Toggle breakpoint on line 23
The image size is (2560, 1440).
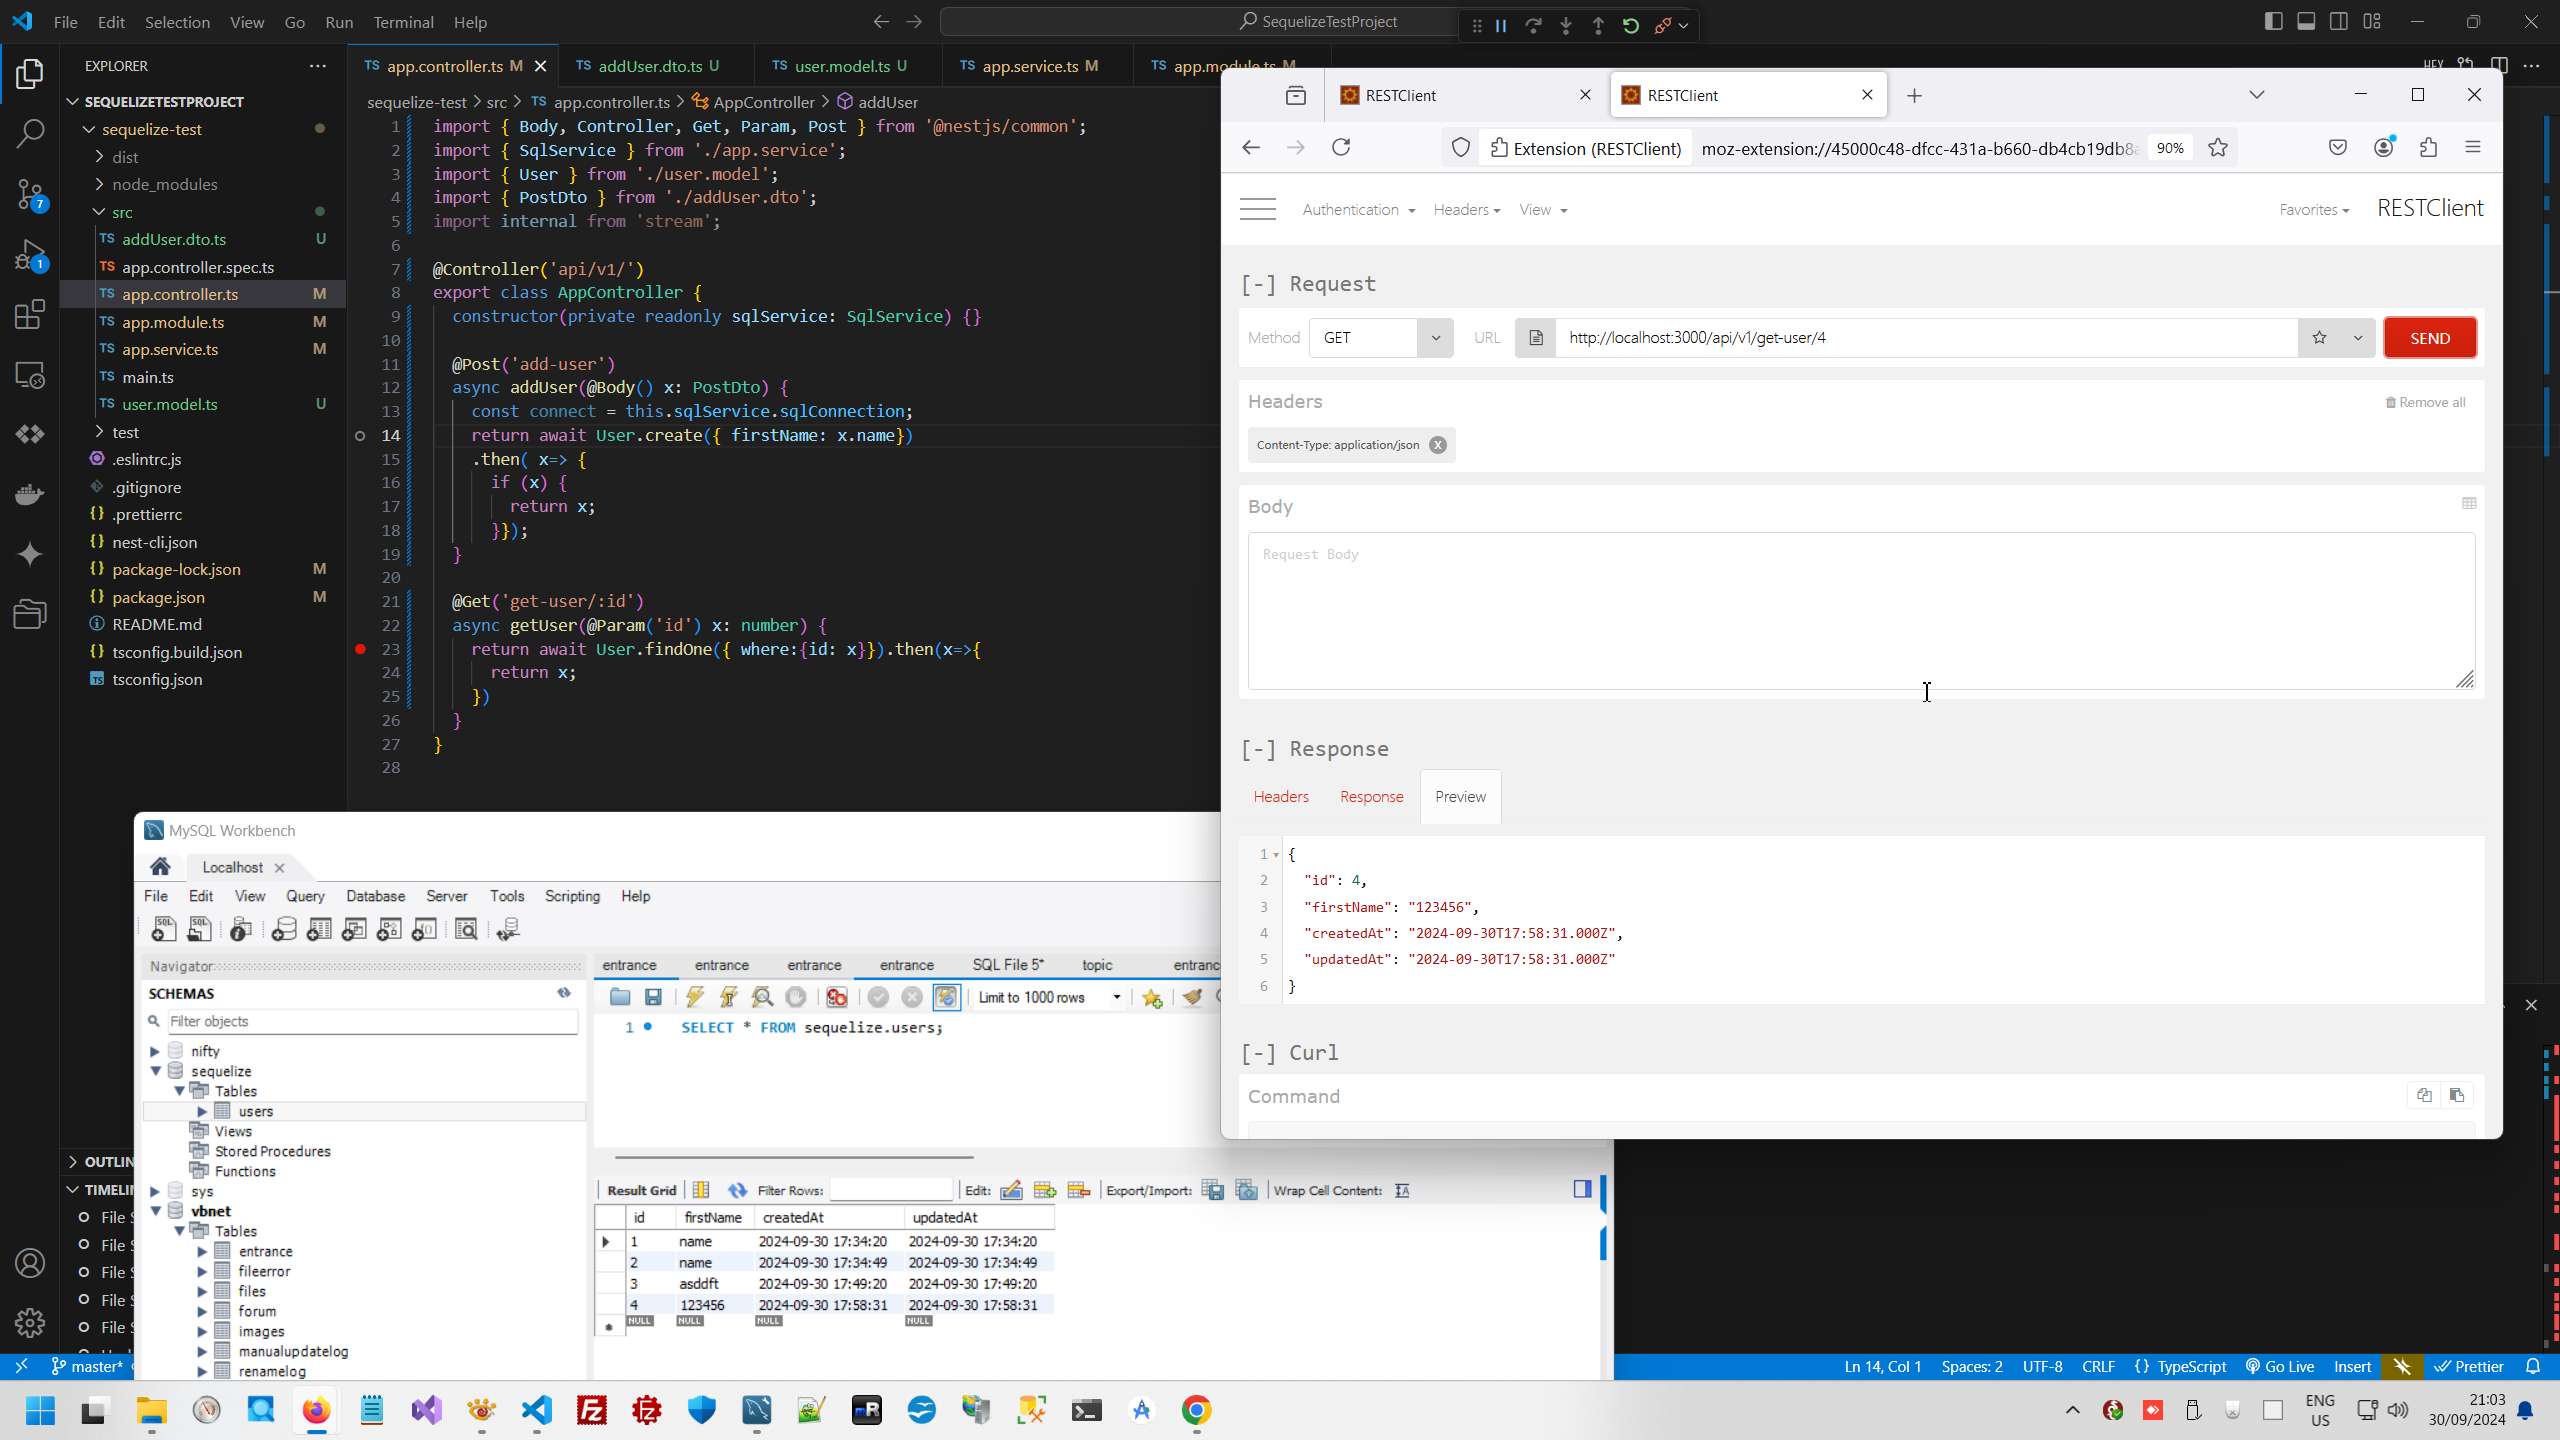pos(360,649)
